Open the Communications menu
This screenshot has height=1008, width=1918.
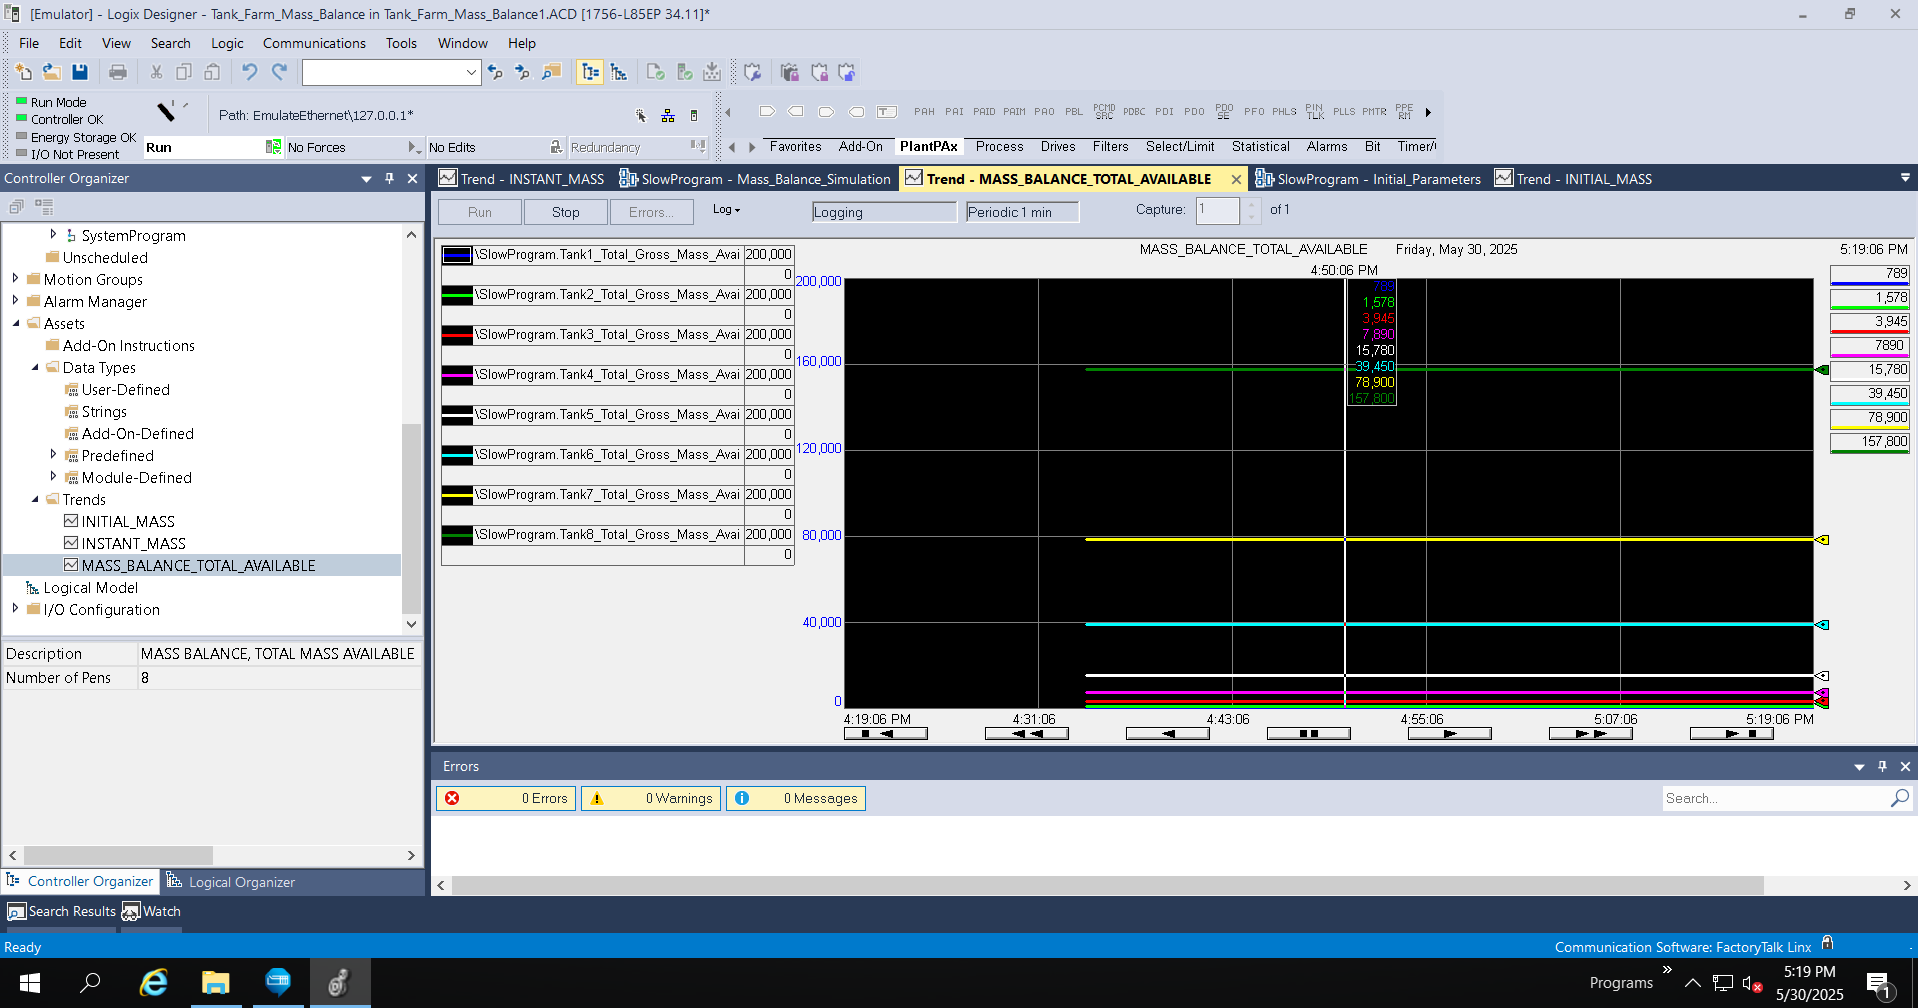pos(314,43)
